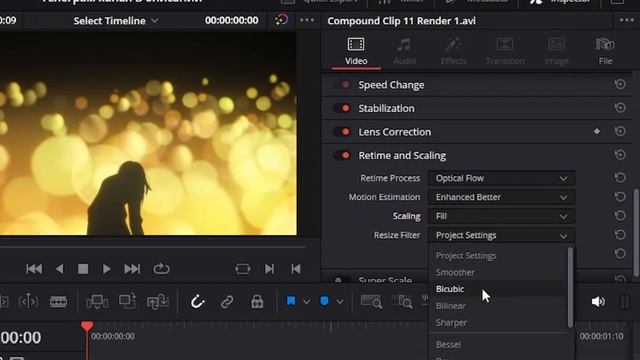Open the viewer options three-dots menu
This screenshot has height=360, width=640.
pyautogui.click(x=307, y=20)
